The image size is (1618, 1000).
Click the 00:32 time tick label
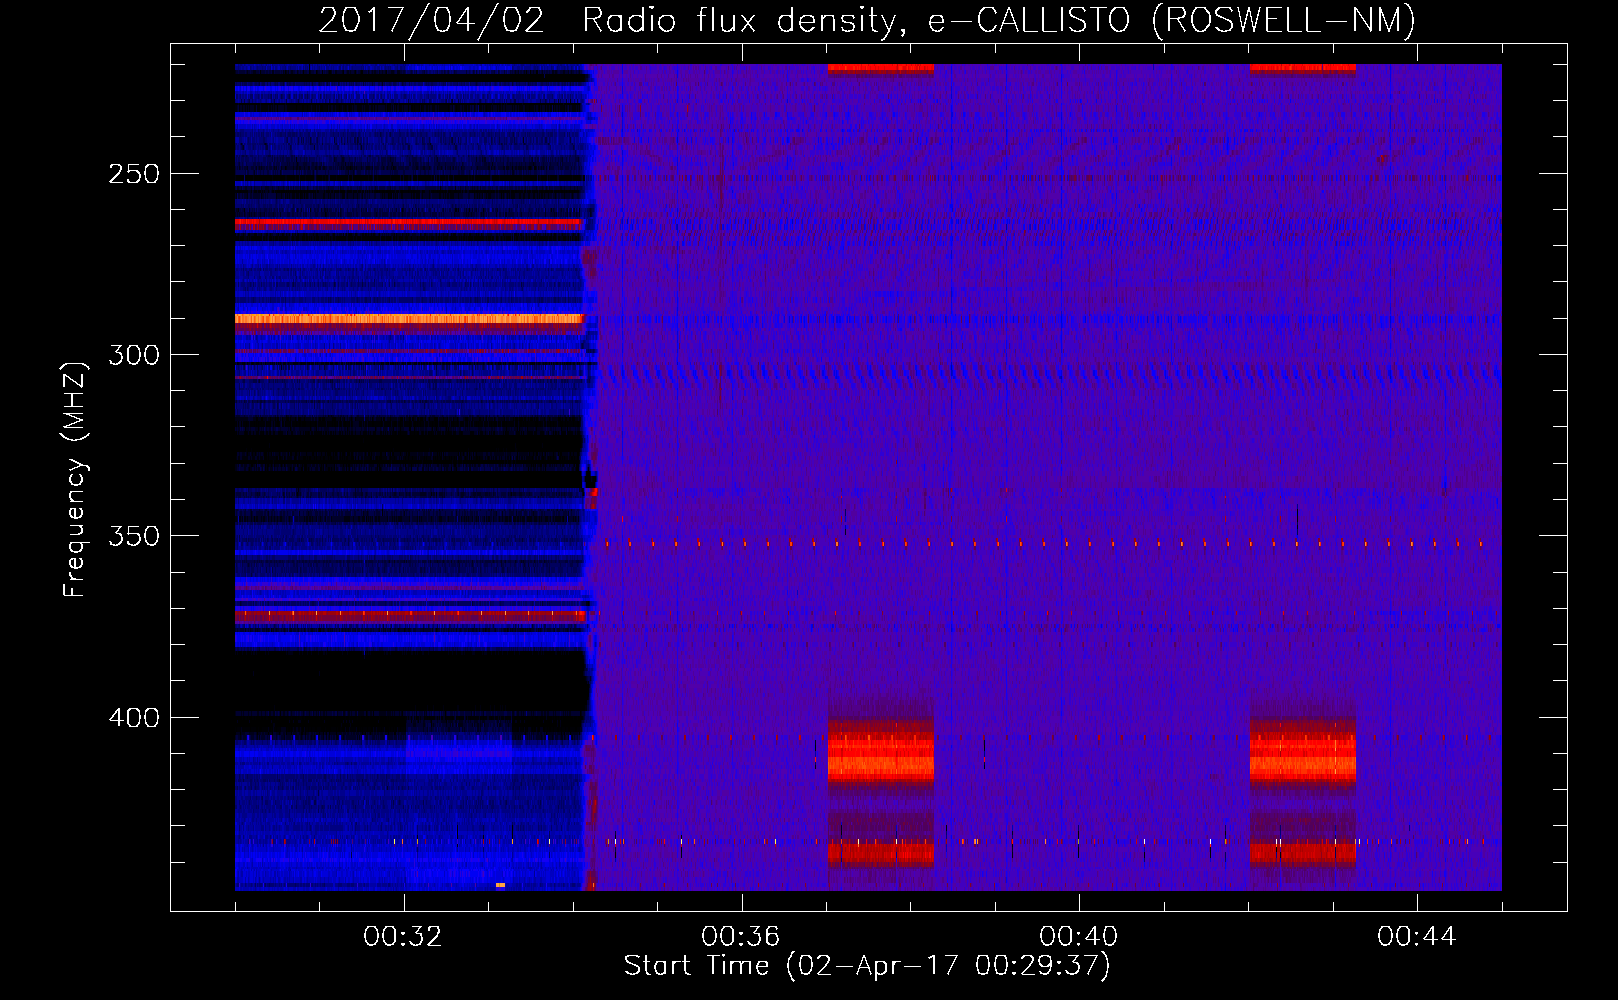coord(403,937)
